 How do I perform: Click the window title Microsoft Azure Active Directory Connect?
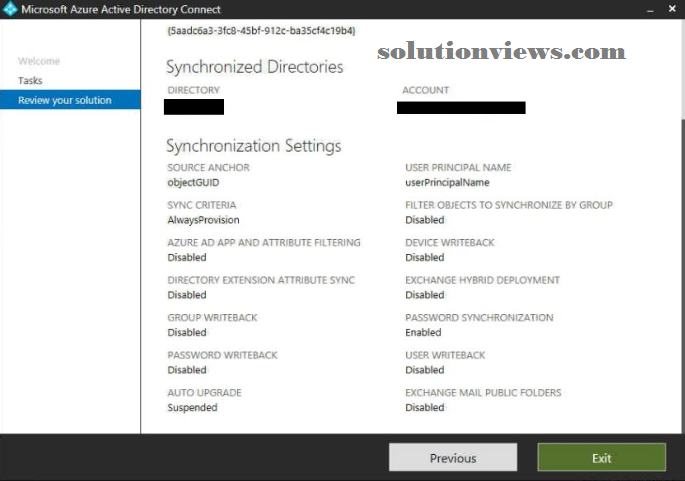121,9
